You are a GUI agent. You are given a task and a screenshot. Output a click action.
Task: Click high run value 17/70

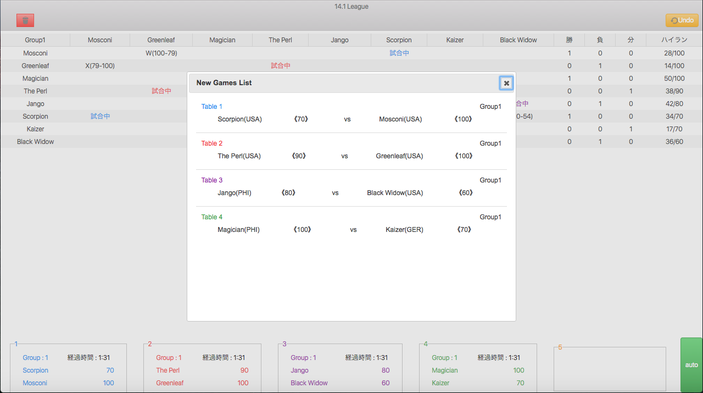pos(674,129)
